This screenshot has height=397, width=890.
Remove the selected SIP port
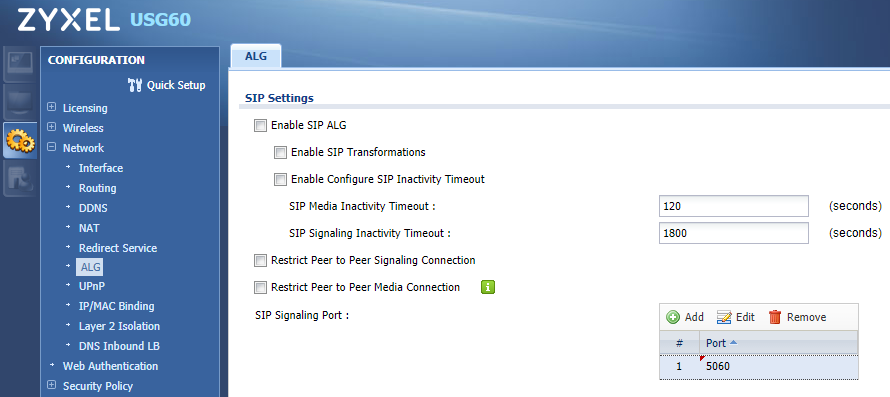tap(797, 317)
